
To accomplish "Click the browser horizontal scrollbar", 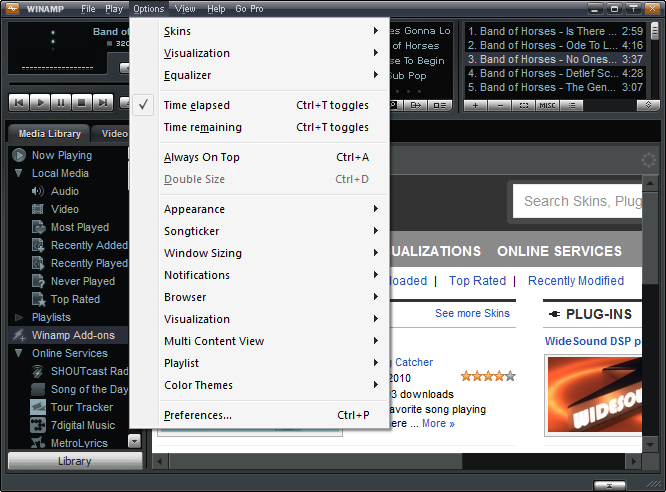I will point(316,461).
